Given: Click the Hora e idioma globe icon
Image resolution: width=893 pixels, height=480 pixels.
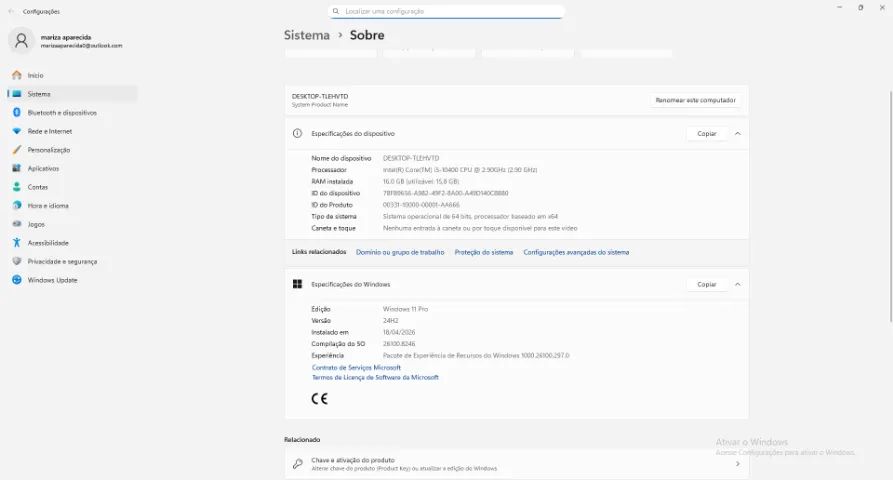Looking at the screenshot, I should 17,206.
